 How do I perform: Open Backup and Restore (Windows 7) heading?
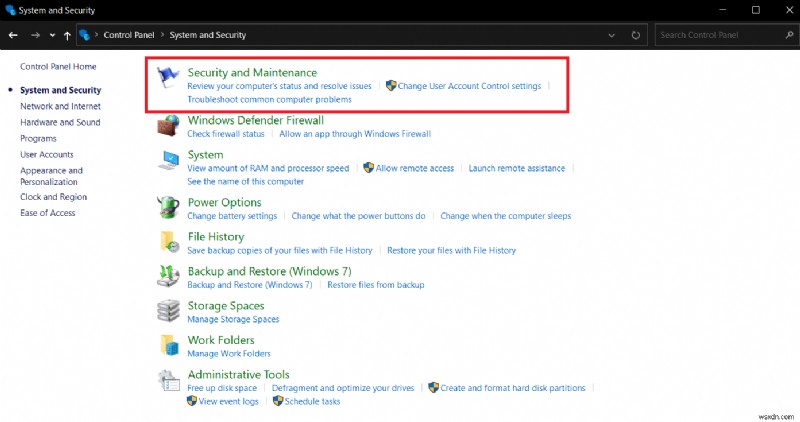(269, 271)
